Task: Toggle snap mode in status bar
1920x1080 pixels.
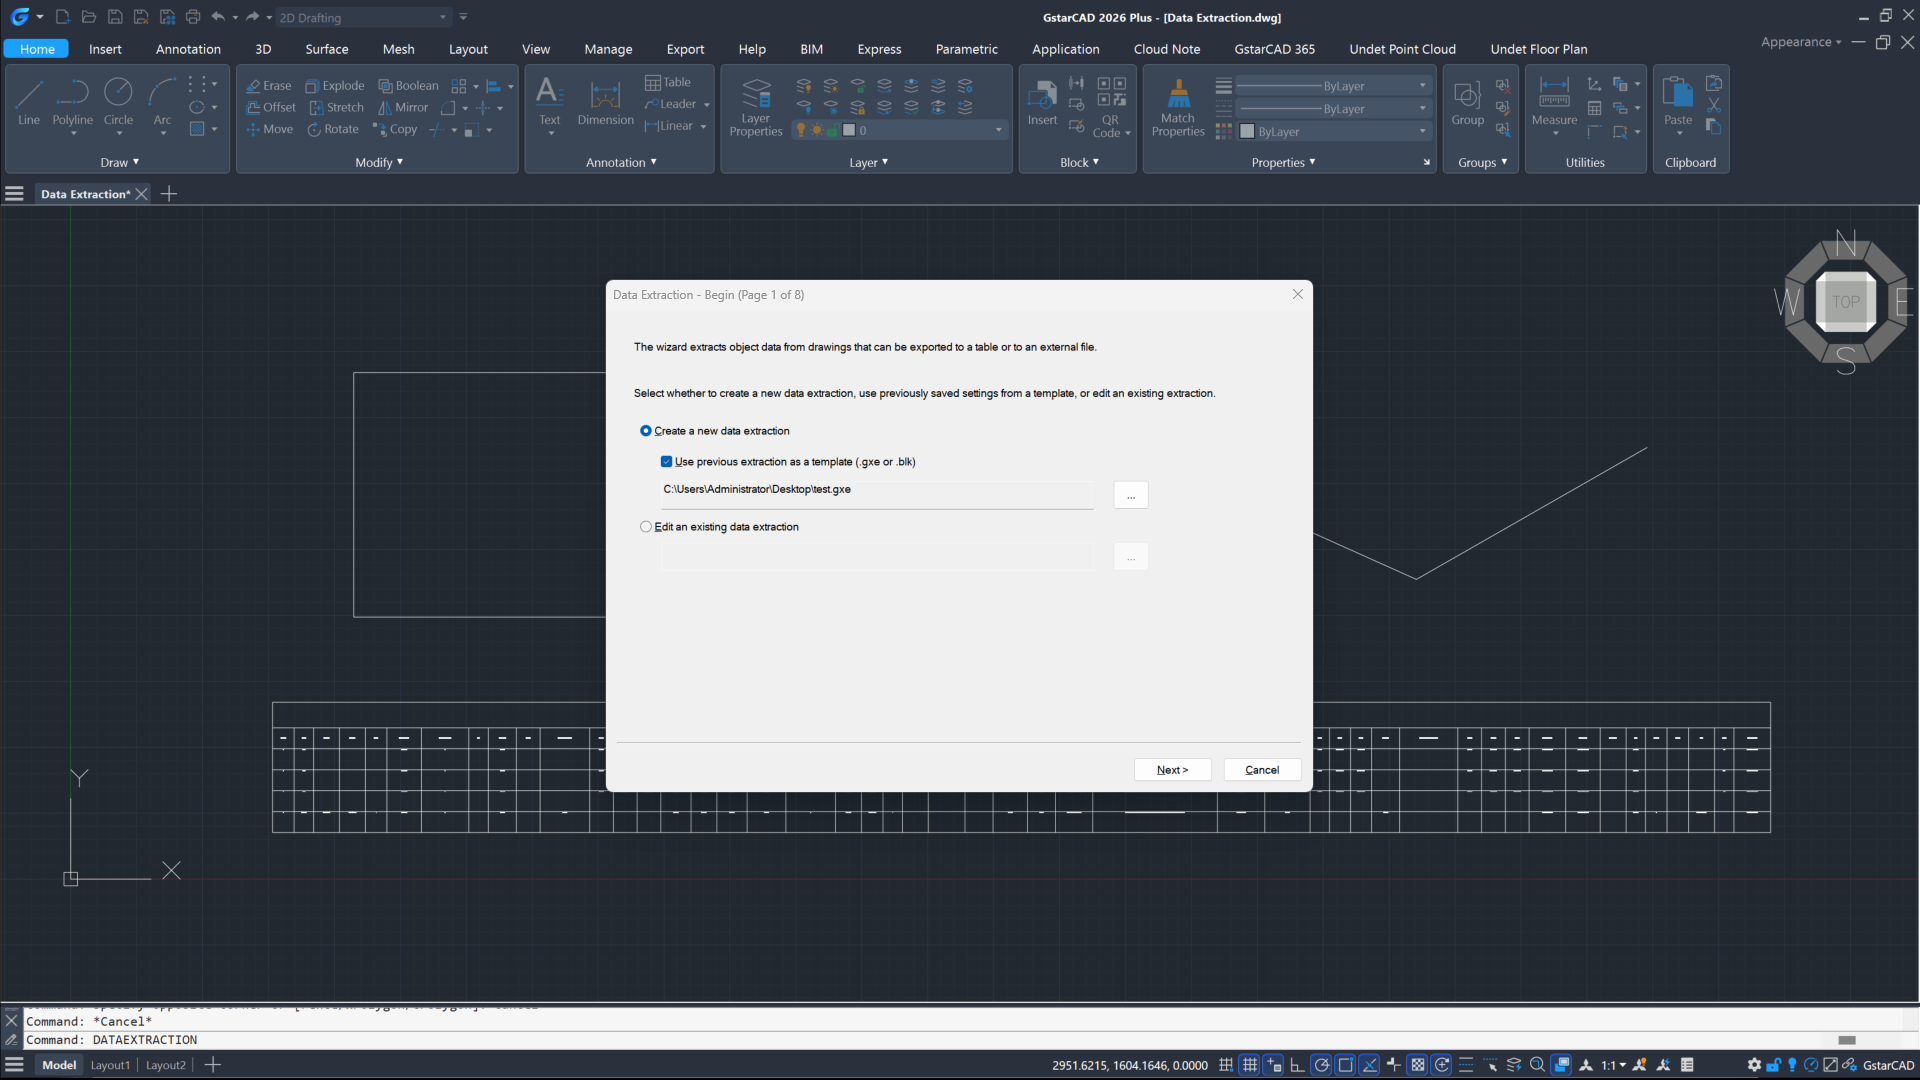Action: click(1226, 1065)
